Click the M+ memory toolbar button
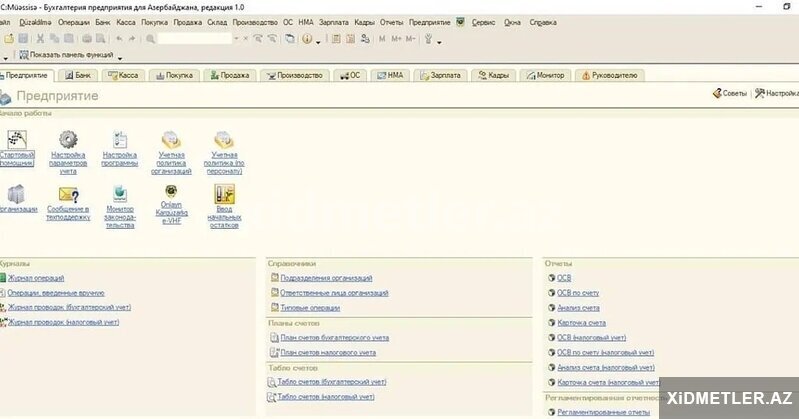Screen dimensions: 799x419 (x=396, y=39)
